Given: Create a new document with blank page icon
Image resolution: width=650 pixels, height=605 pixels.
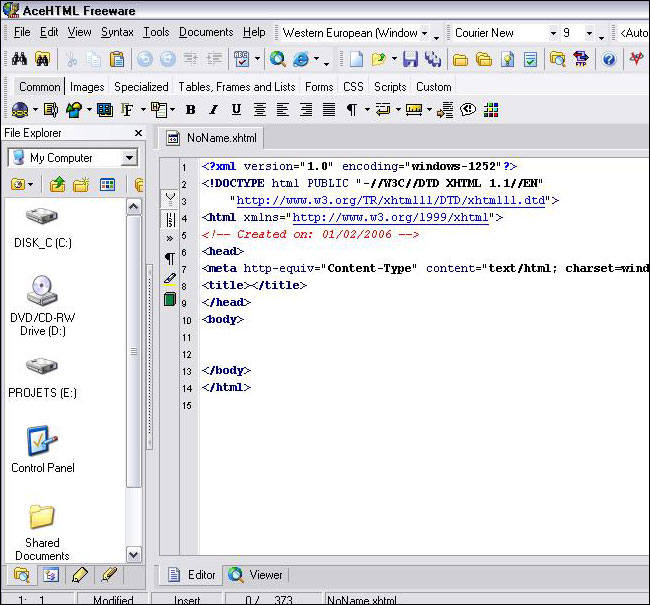Looking at the screenshot, I should pos(356,59).
